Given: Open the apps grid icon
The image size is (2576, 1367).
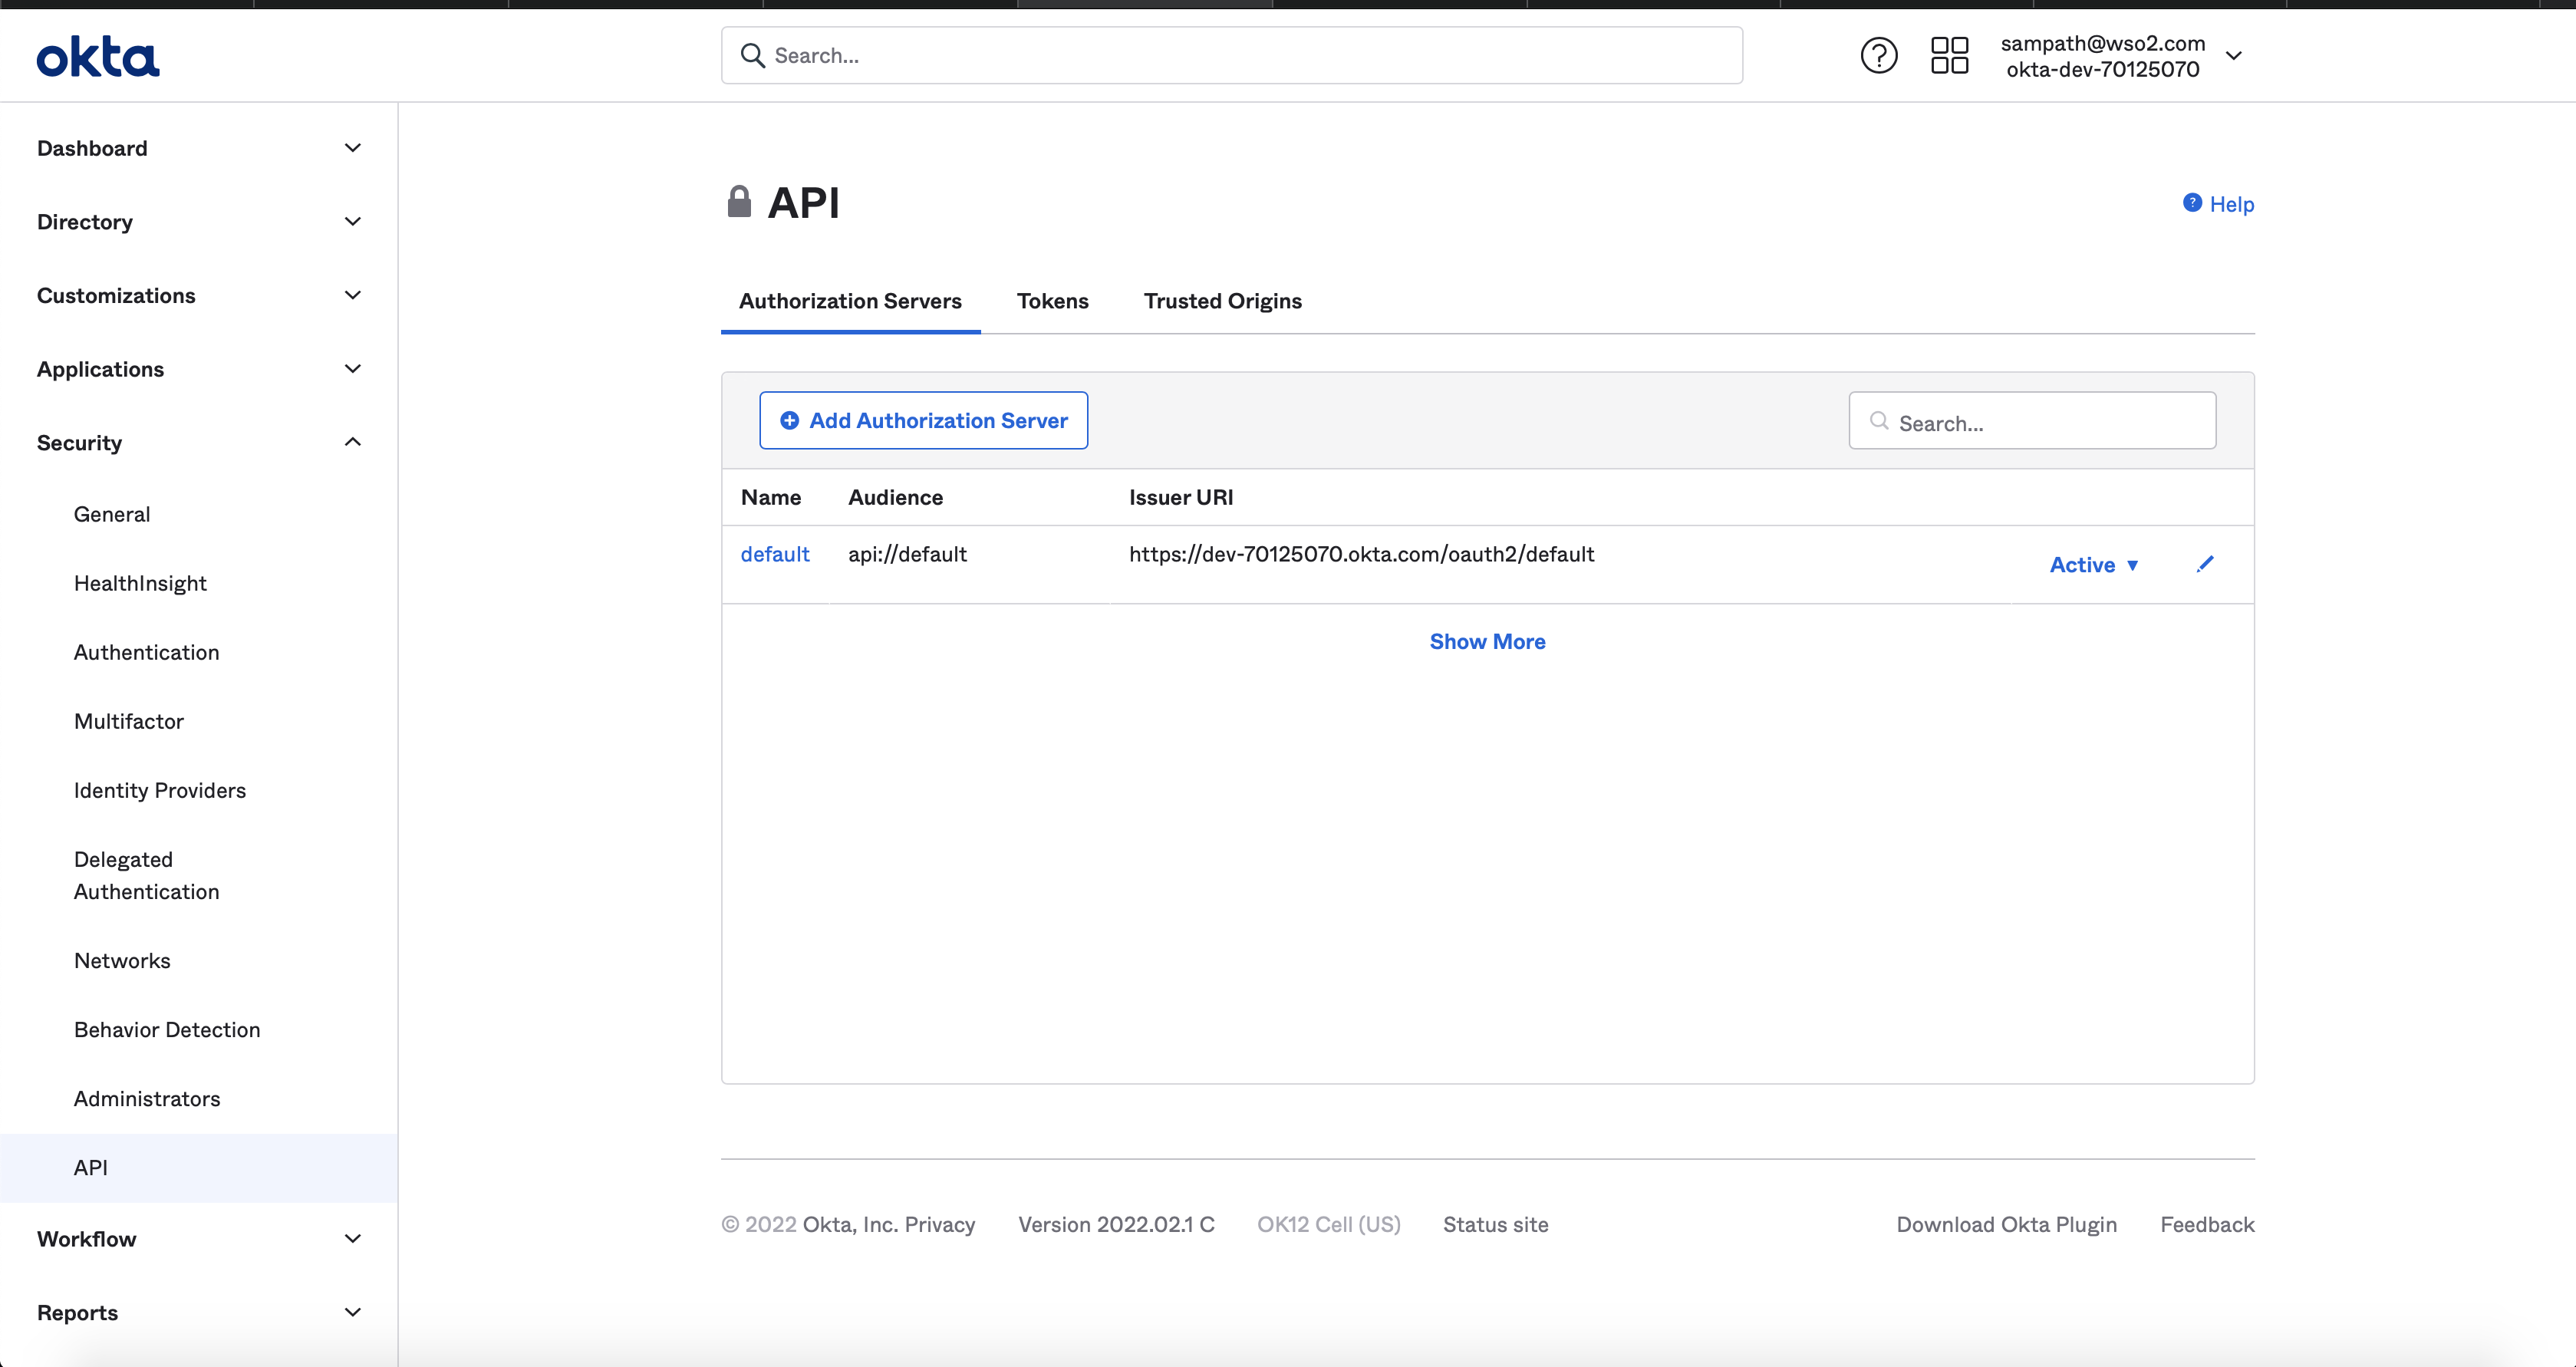Looking at the screenshot, I should [1949, 55].
